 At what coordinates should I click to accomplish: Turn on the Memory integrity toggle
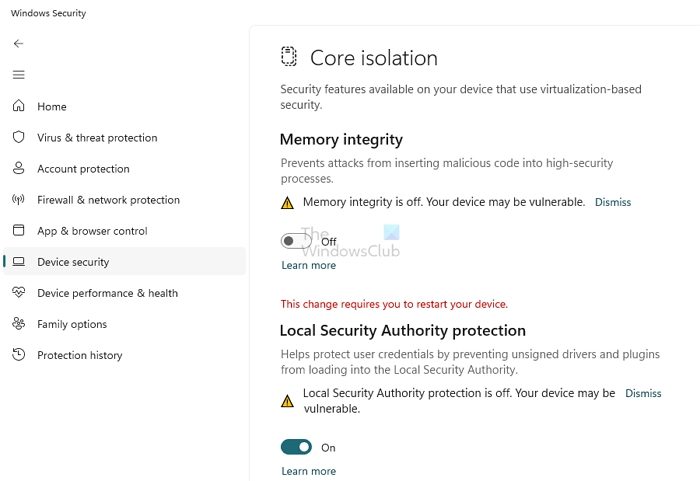pos(296,241)
